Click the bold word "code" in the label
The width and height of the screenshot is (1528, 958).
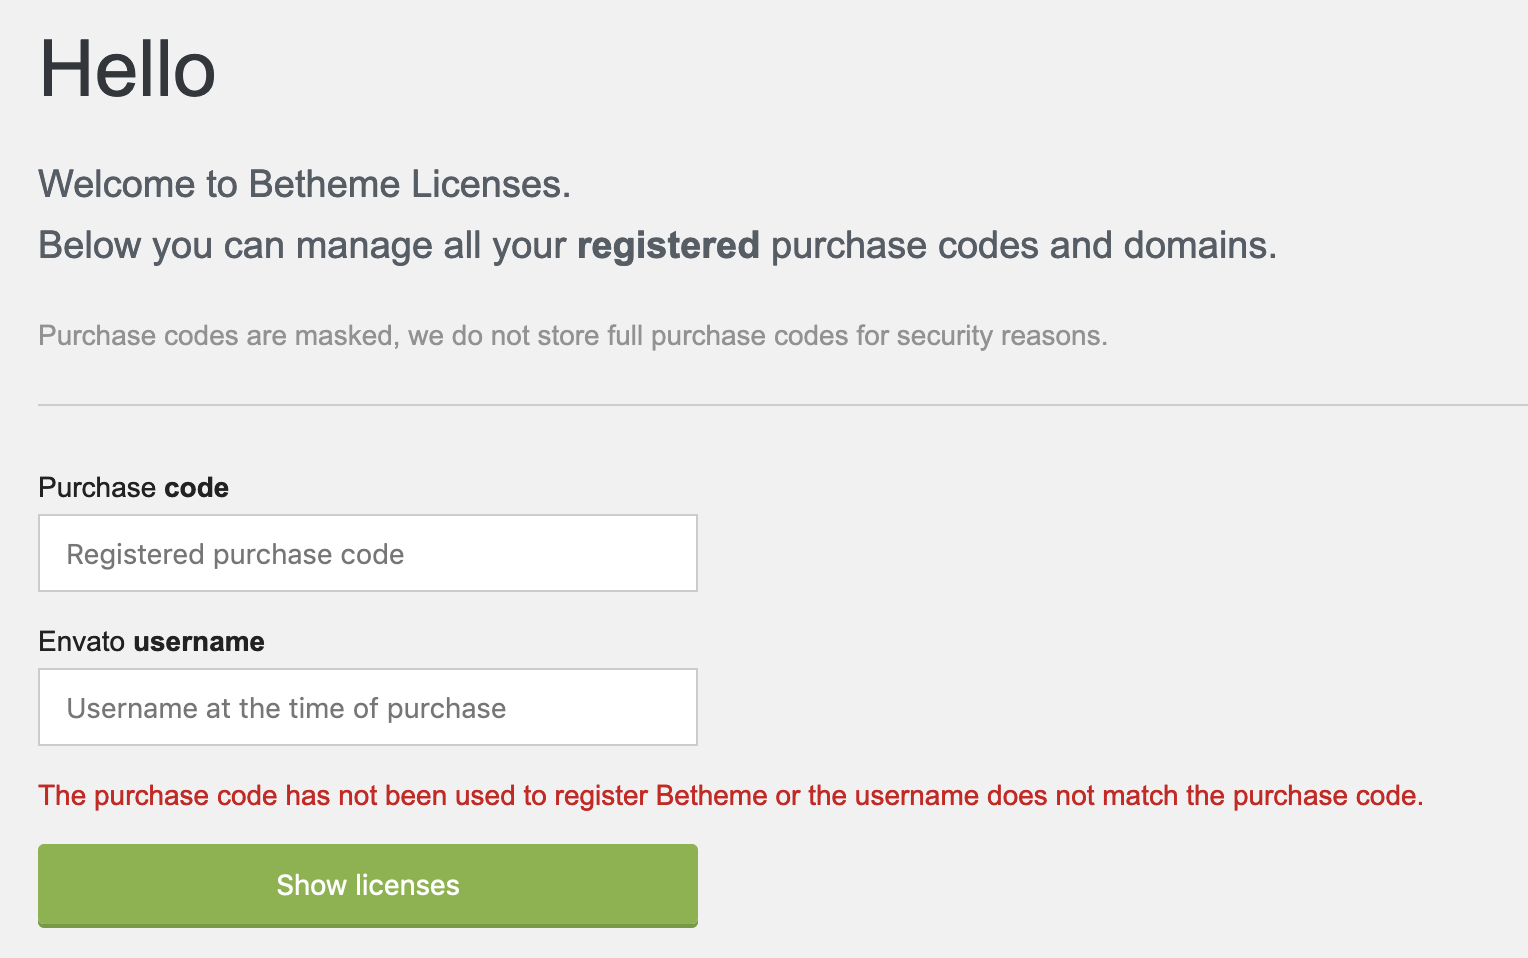pos(196,487)
